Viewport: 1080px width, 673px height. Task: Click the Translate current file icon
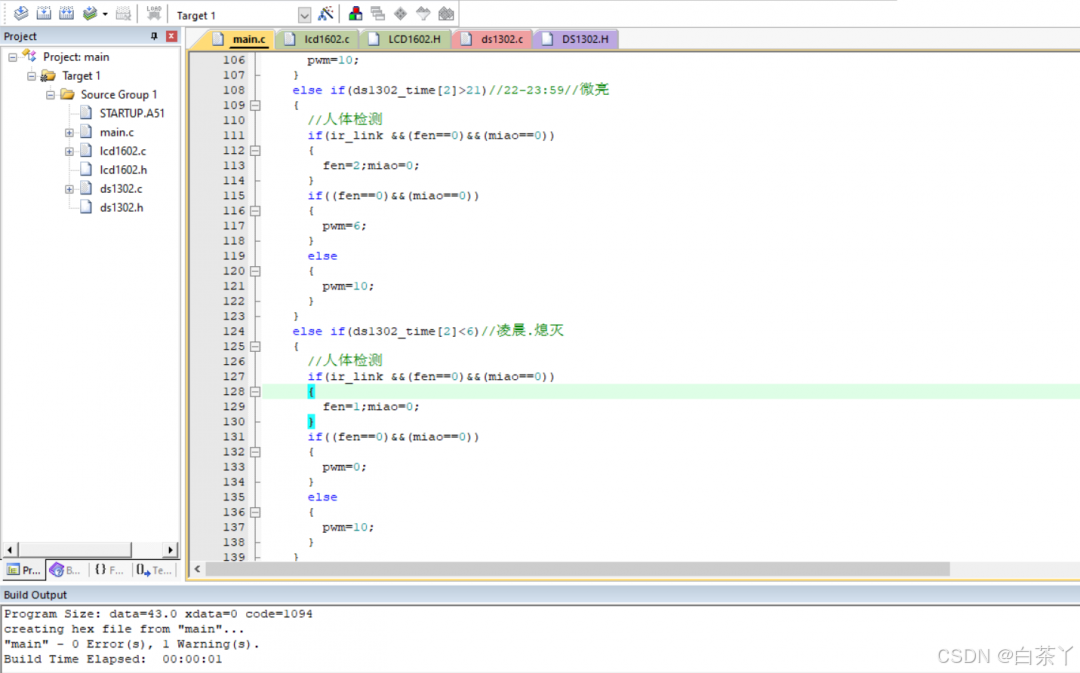pyautogui.click(x=20, y=14)
